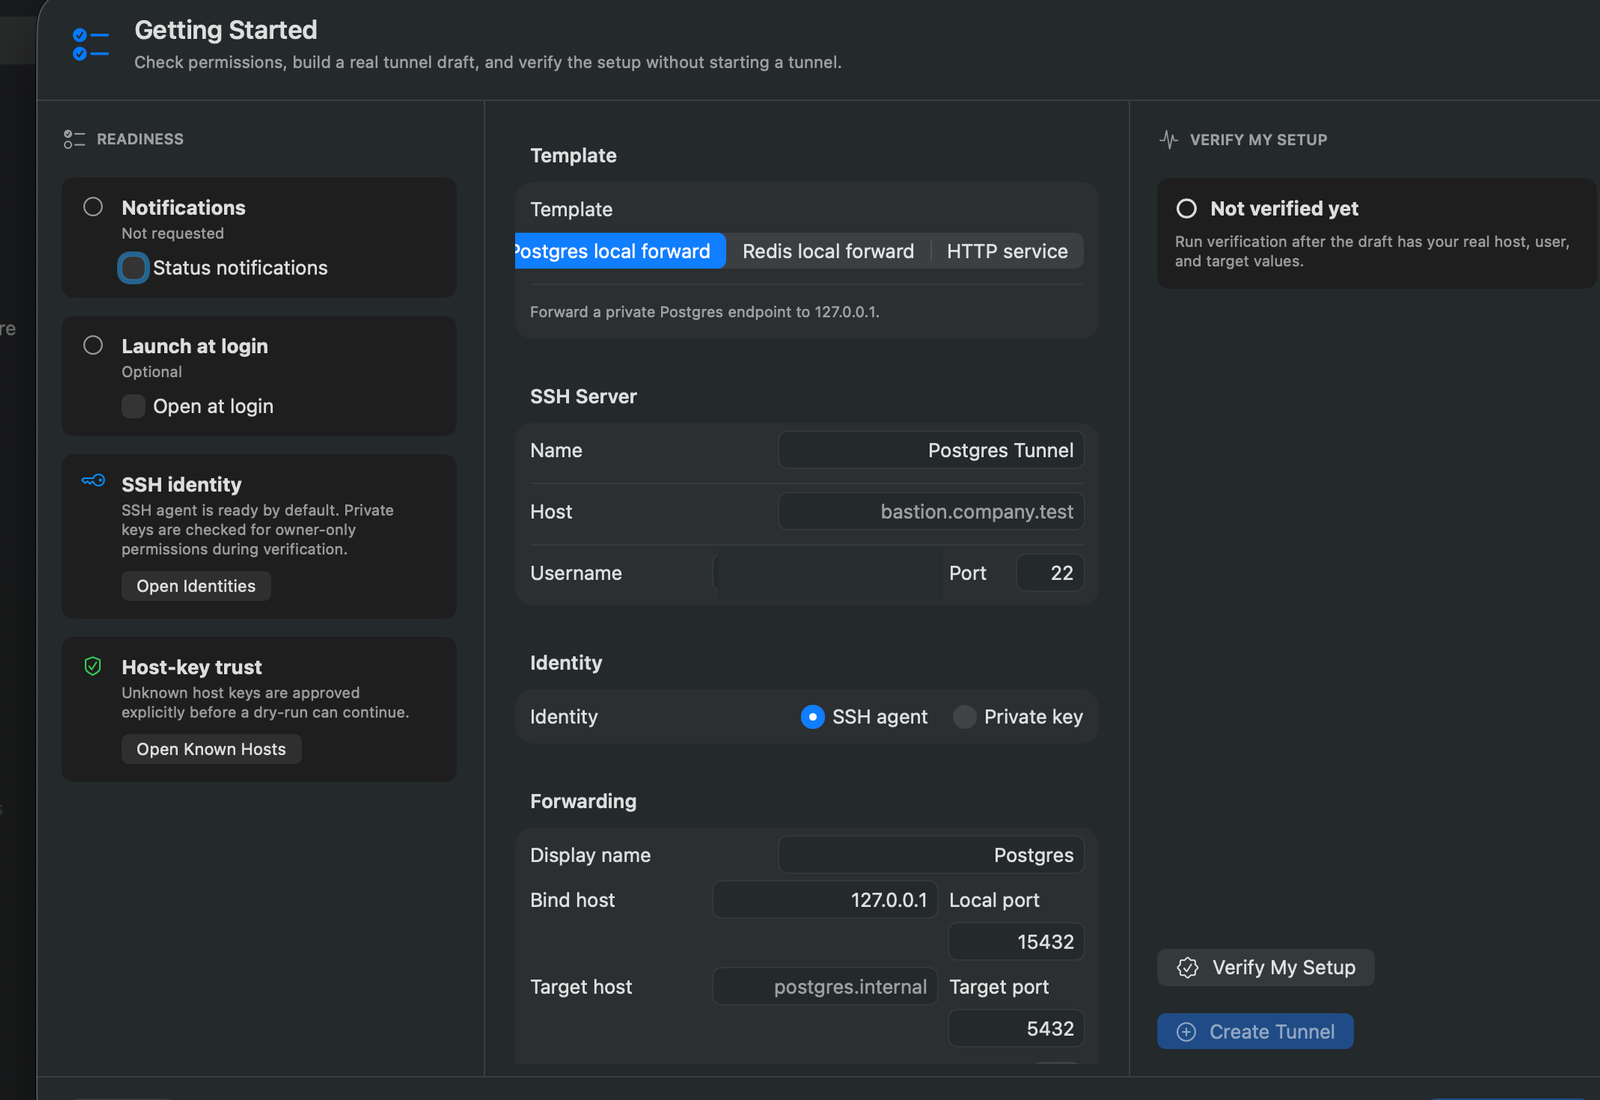1600x1100 pixels.
Task: Click the Host-key trust card title
Action: (x=192, y=667)
